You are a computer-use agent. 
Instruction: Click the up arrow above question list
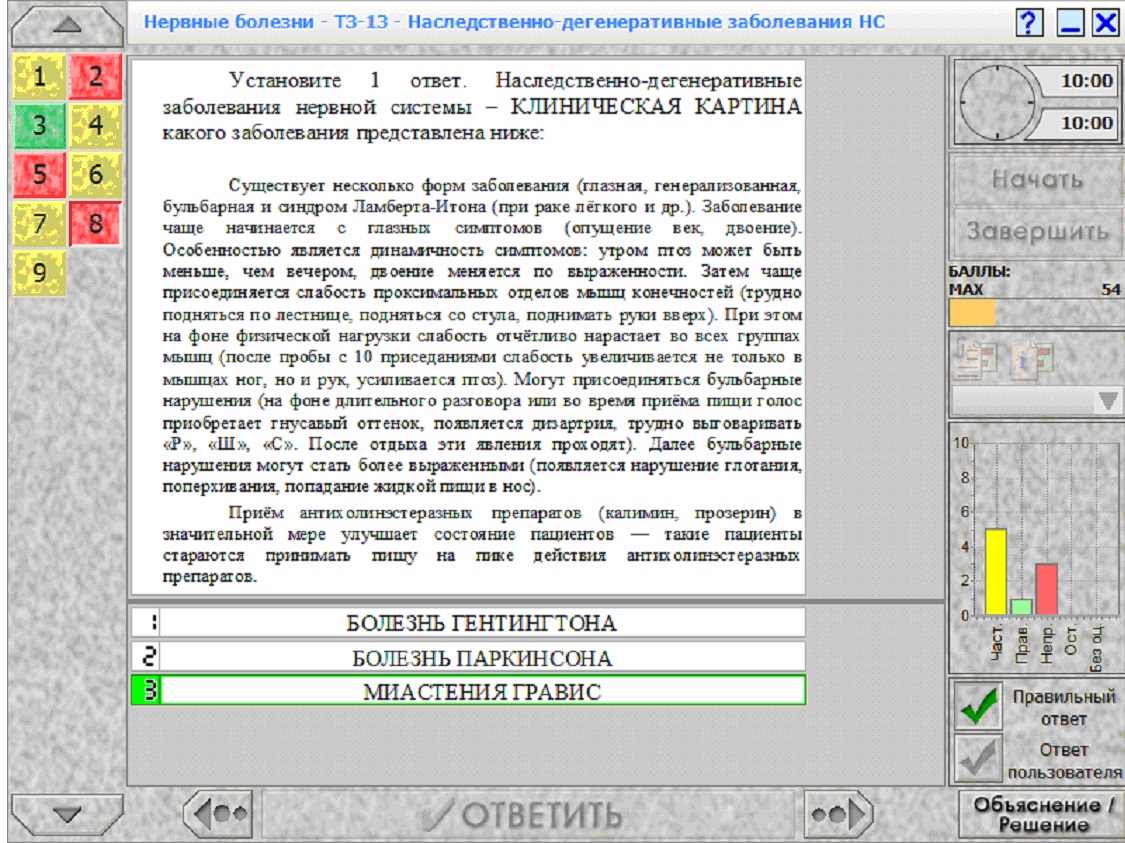click(67, 25)
